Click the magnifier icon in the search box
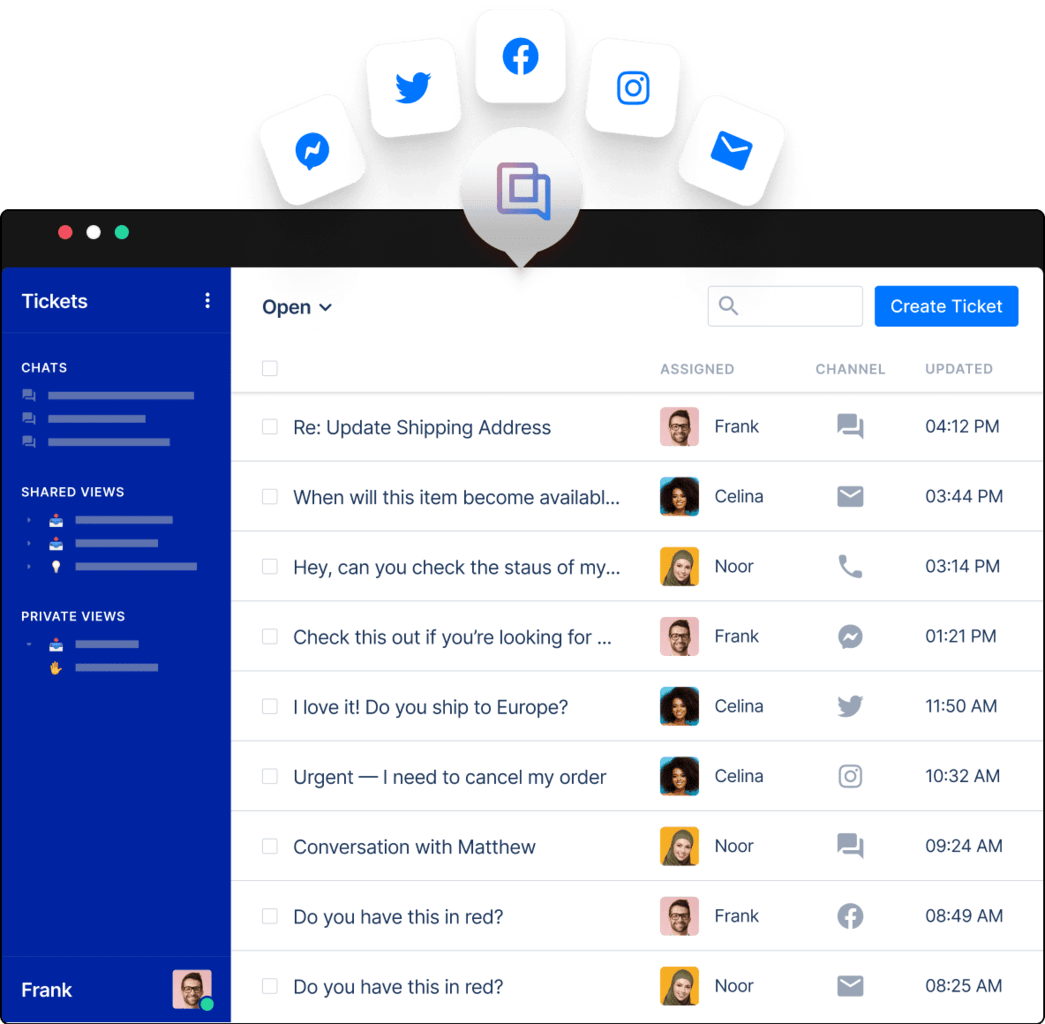 click(x=728, y=306)
